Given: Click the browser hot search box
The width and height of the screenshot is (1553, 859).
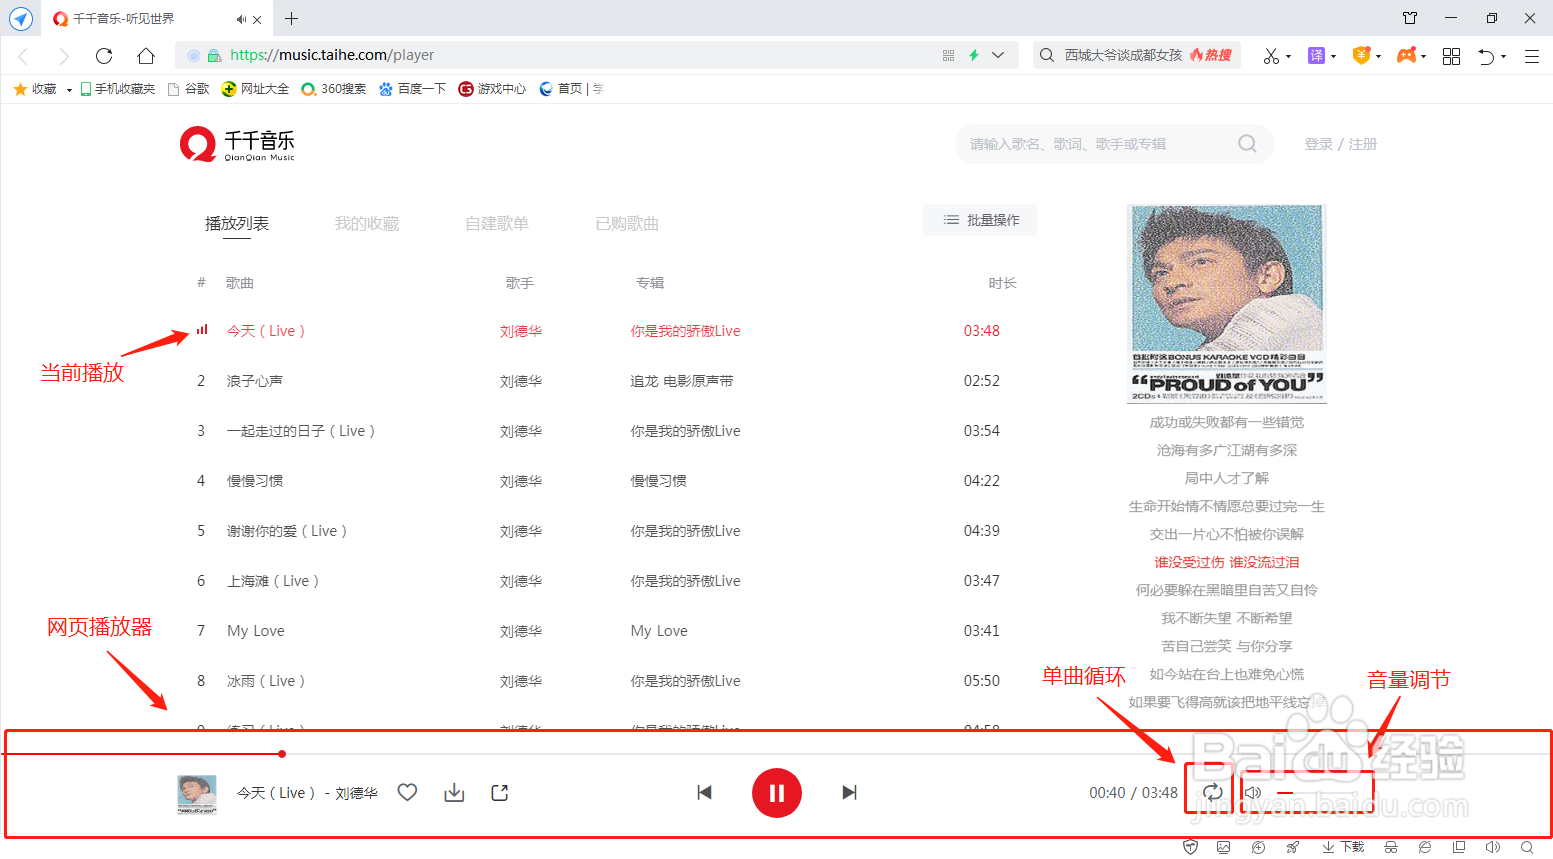Looking at the screenshot, I should [x=1136, y=55].
